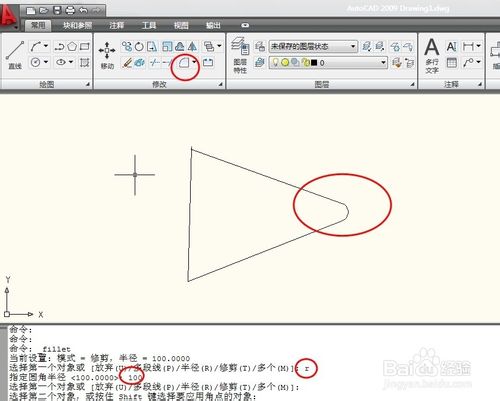Click the ribbon minimize toggle after Output tab
This screenshot has width=500, height=401.
245,25
